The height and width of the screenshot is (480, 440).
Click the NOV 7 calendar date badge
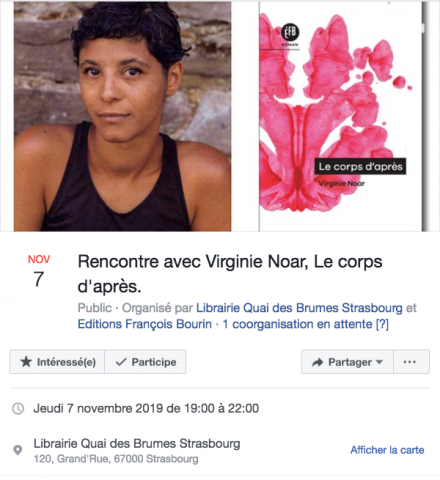(39, 271)
